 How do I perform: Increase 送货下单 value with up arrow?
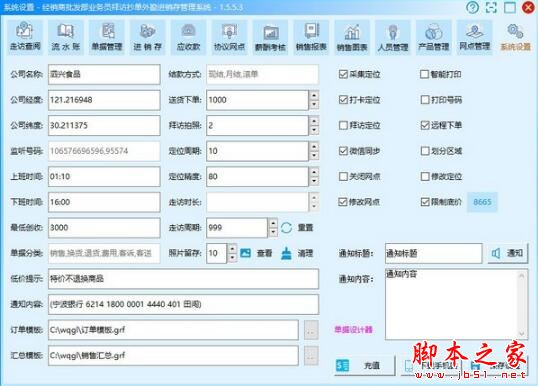[314, 95]
